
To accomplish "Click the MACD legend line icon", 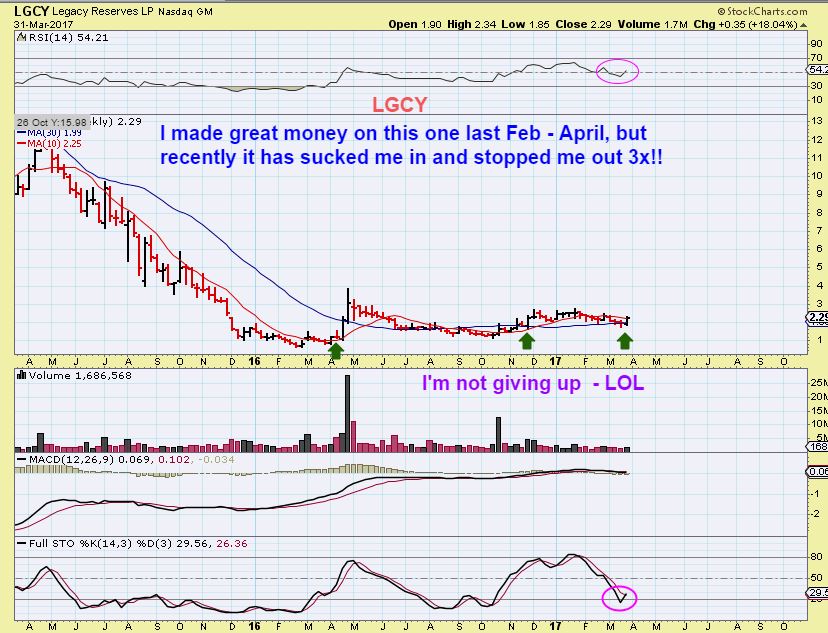I will coord(22,459).
